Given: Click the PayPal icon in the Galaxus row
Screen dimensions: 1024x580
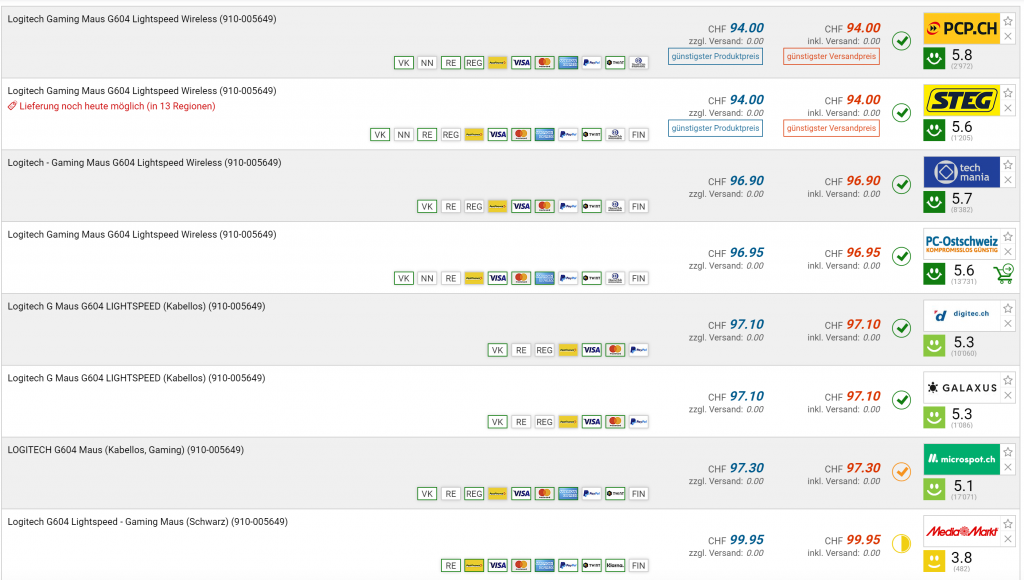Looking at the screenshot, I should tap(638, 422).
